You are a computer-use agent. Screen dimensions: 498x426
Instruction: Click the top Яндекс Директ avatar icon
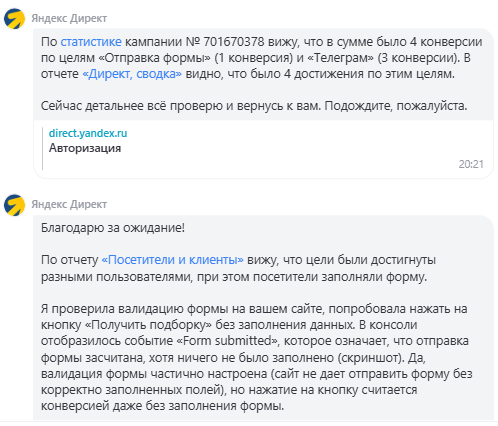point(14,18)
